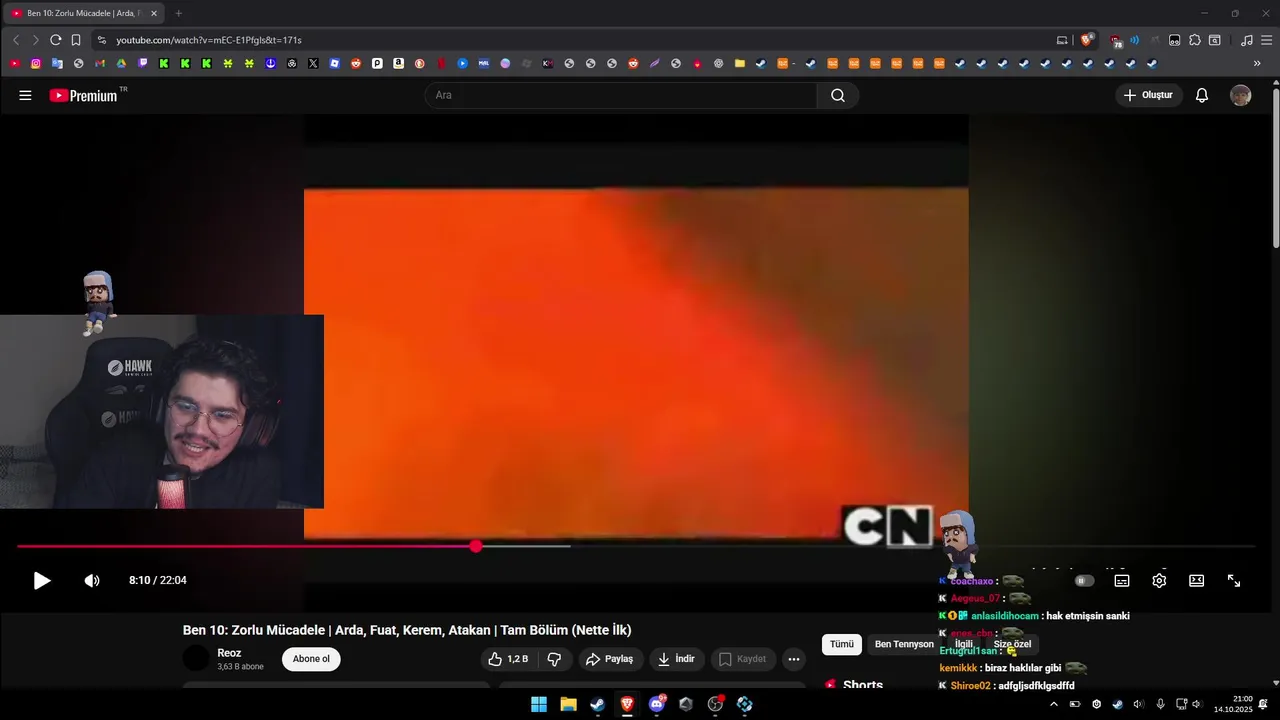Viewport: 1280px width, 720px height.
Task: Open OBS Studio from taskbar
Action: (715, 704)
